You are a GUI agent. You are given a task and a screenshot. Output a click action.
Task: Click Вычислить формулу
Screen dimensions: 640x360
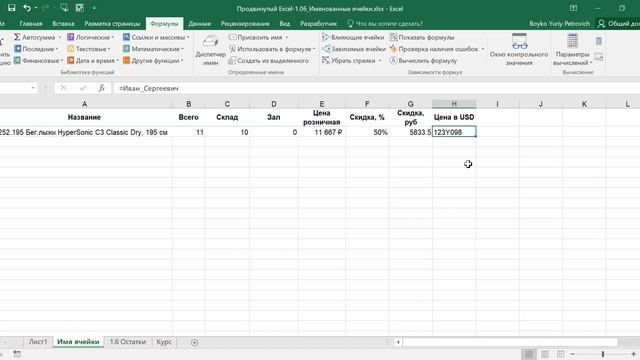coord(423,60)
